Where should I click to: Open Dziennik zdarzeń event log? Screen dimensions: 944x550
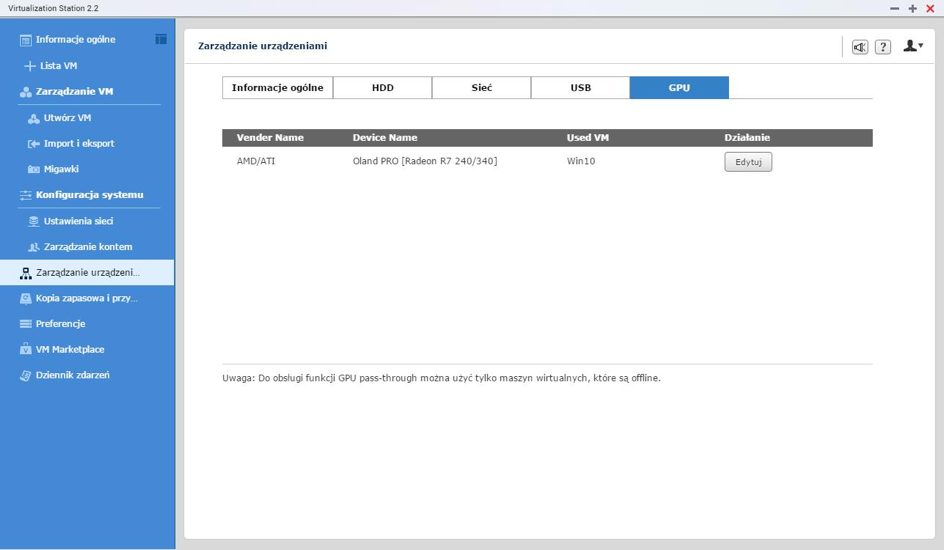pos(72,376)
